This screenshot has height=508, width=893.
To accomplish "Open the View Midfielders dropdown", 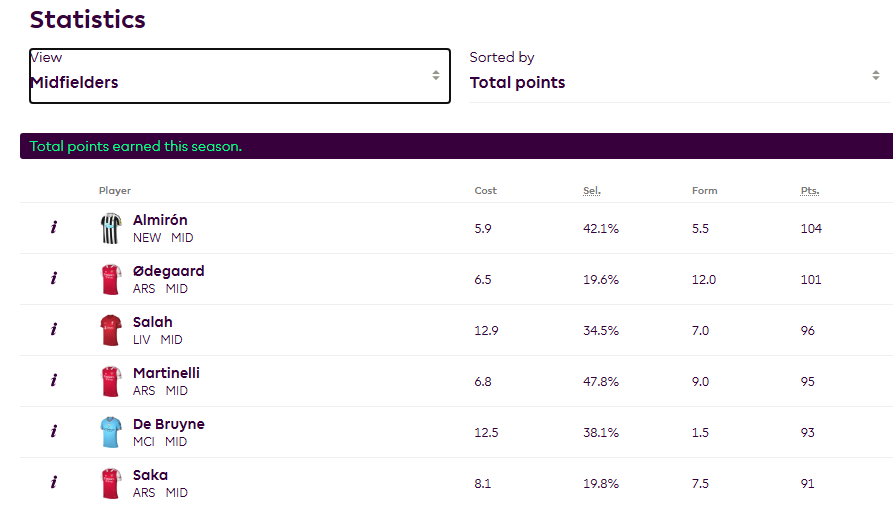I will tap(240, 76).
